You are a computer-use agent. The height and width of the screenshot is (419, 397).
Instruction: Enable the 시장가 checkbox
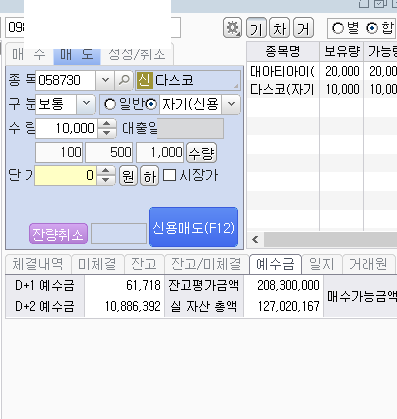pyautogui.click(x=169, y=175)
